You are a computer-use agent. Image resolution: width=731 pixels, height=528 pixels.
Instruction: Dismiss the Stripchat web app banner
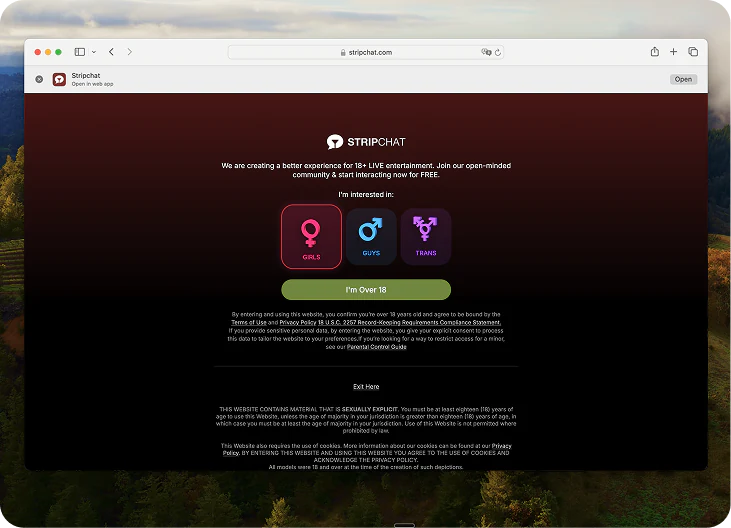[39, 79]
